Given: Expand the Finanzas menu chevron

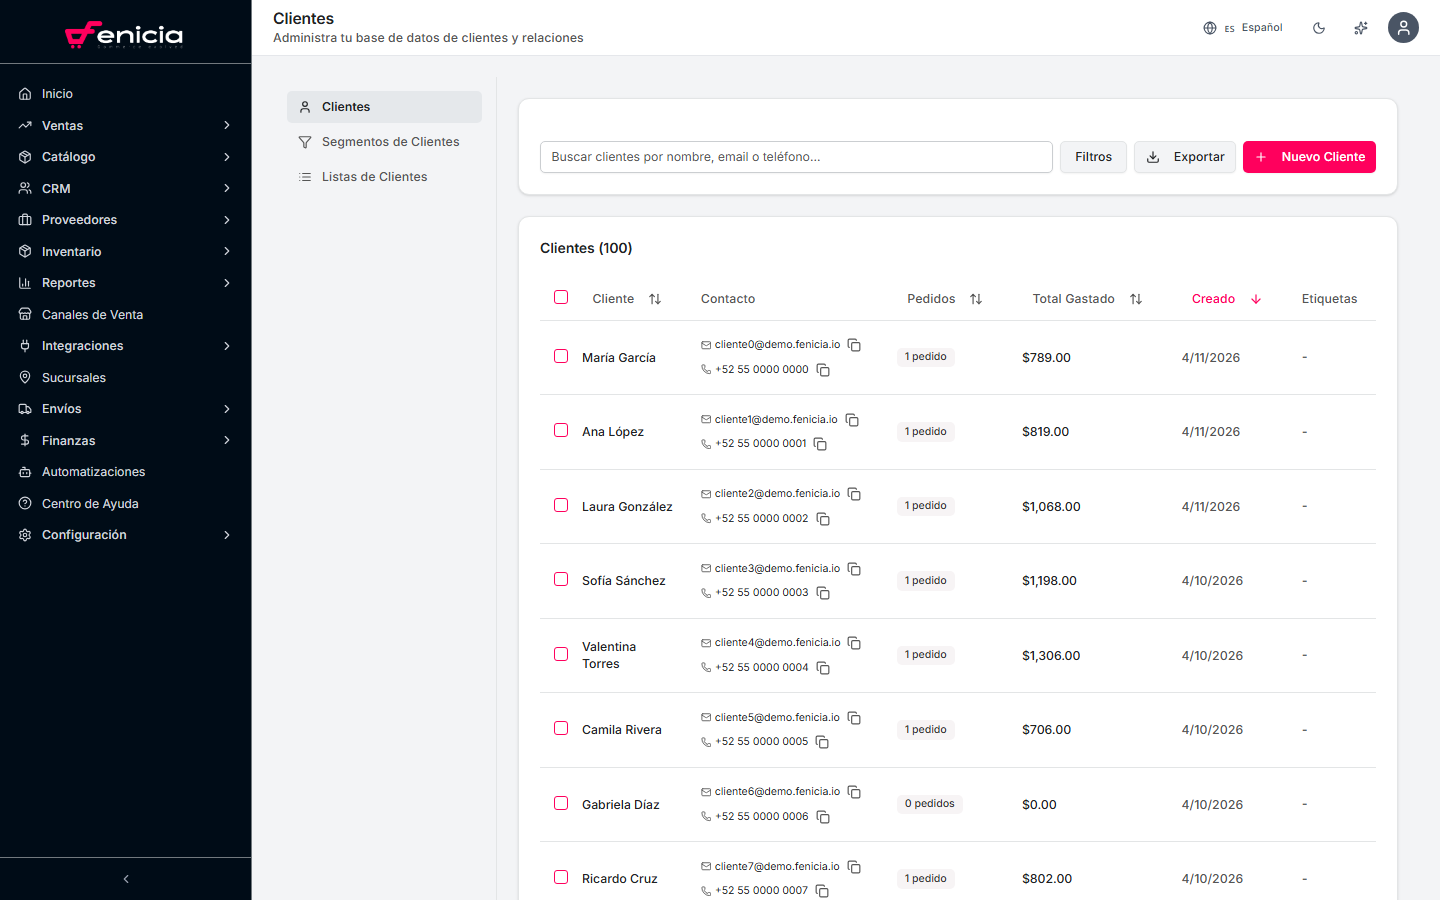Looking at the screenshot, I should click(x=227, y=440).
